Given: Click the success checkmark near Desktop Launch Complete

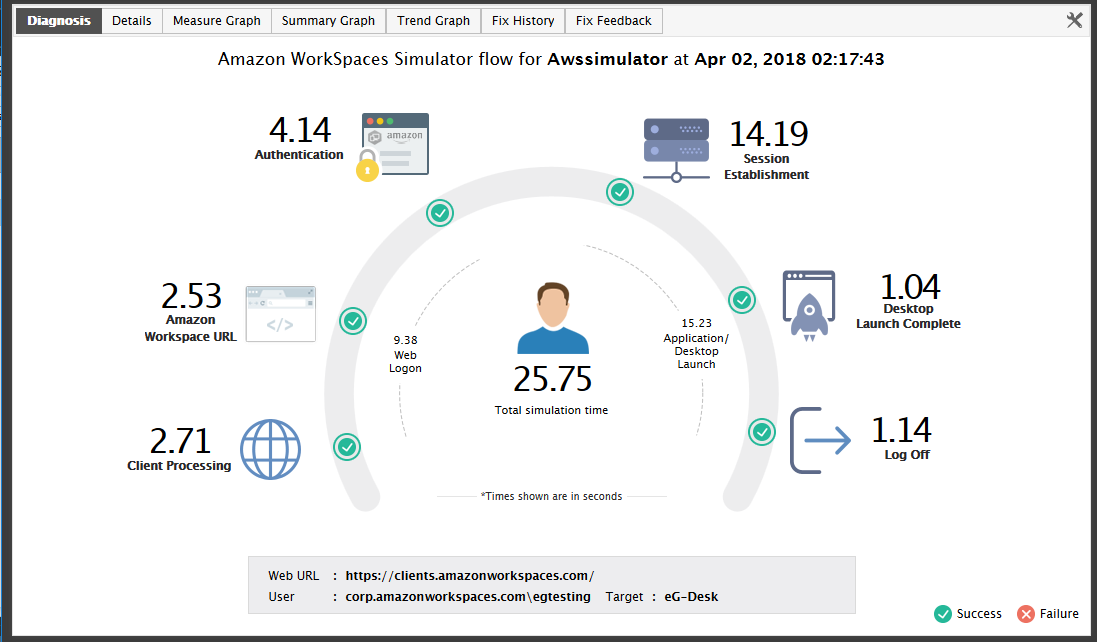Looking at the screenshot, I should pos(742,300).
